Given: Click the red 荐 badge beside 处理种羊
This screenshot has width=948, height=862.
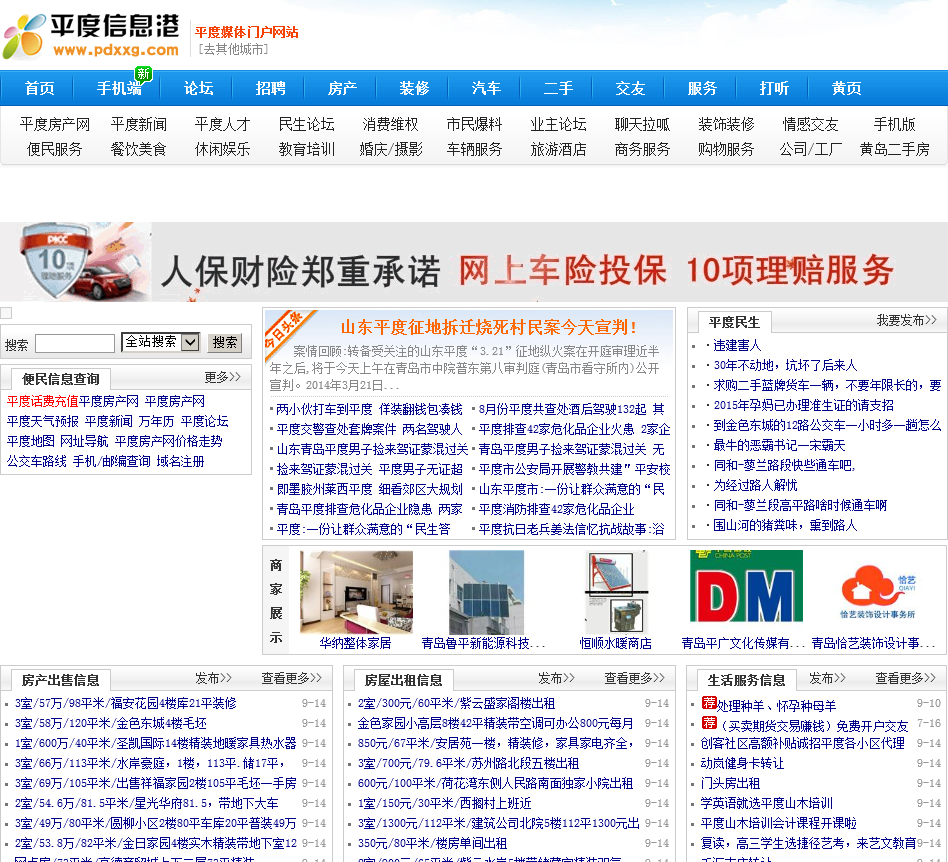Looking at the screenshot, I should click(x=709, y=702).
